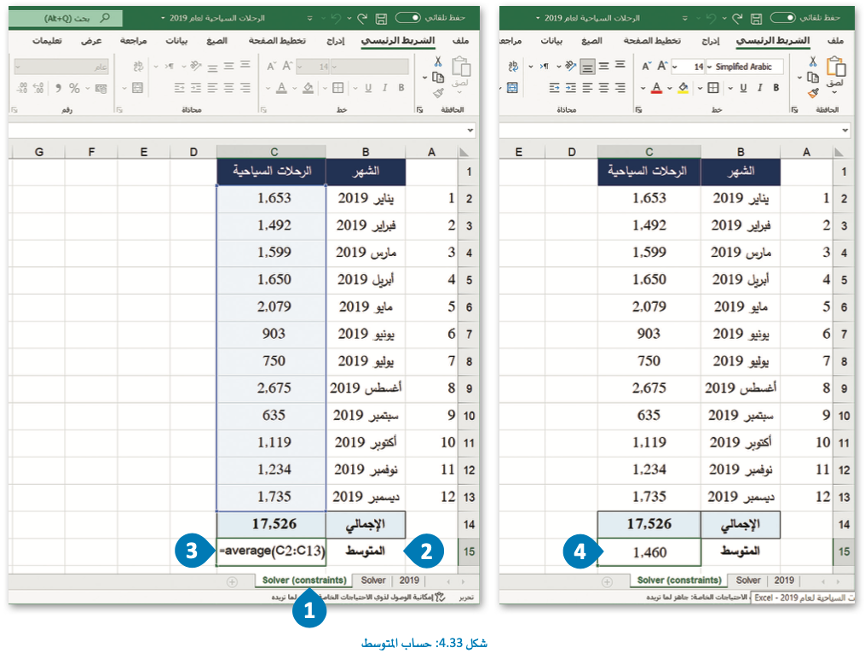Click Accounting number format icon in left window
Screen dimensions: 866x660
101,88
